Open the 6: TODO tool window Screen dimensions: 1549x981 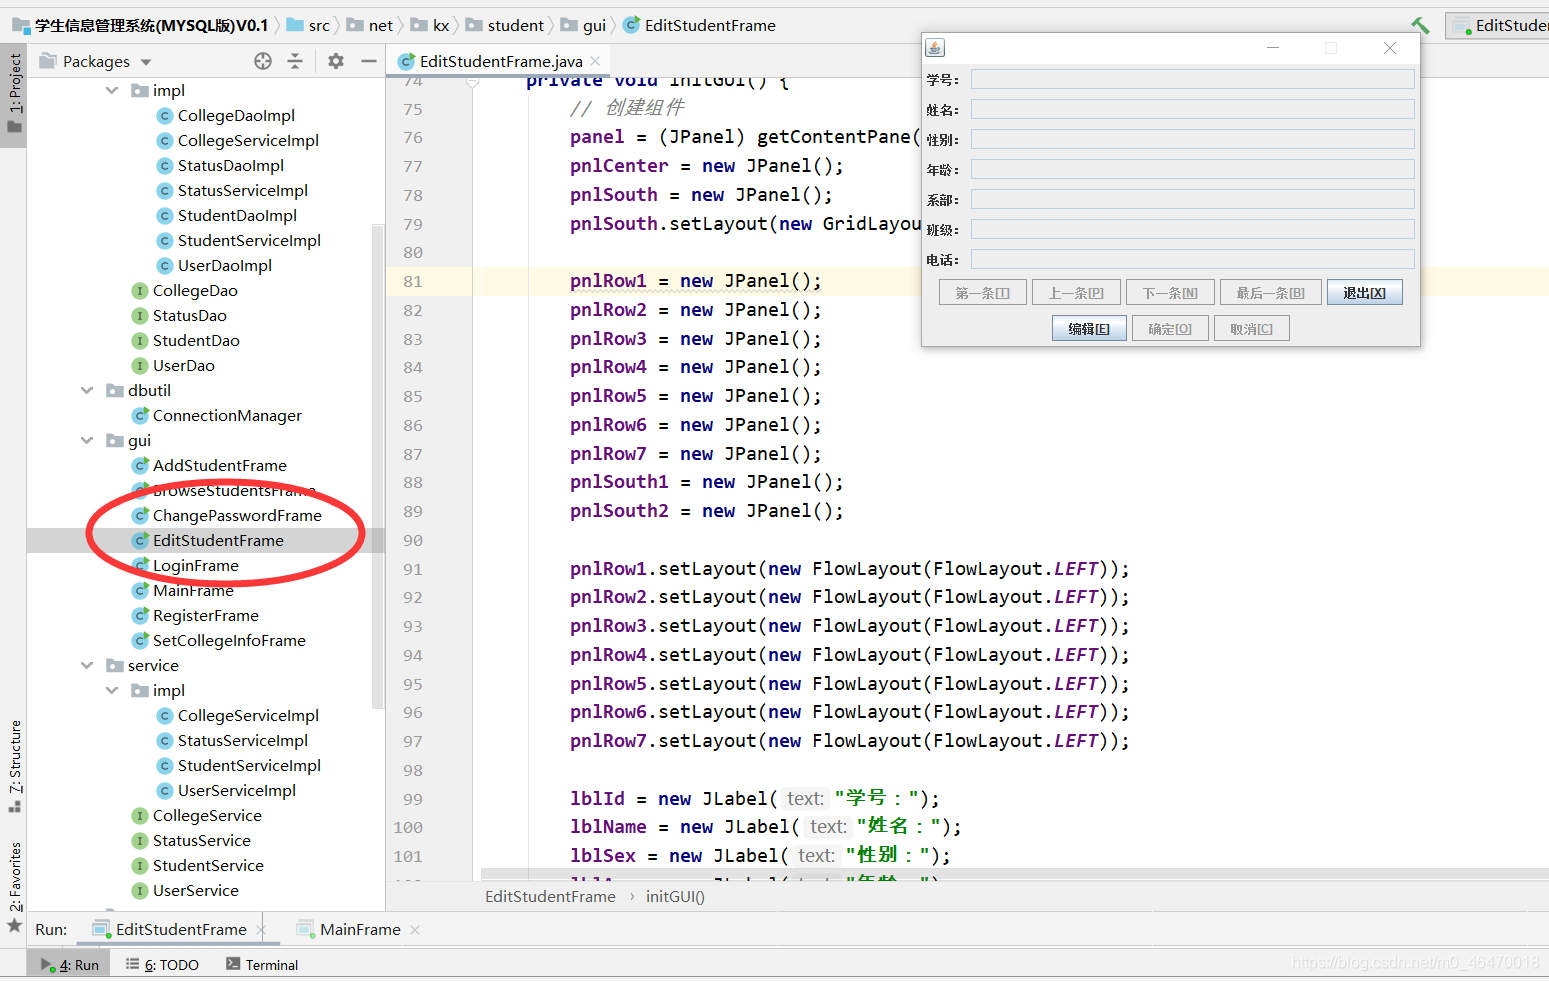click(162, 964)
